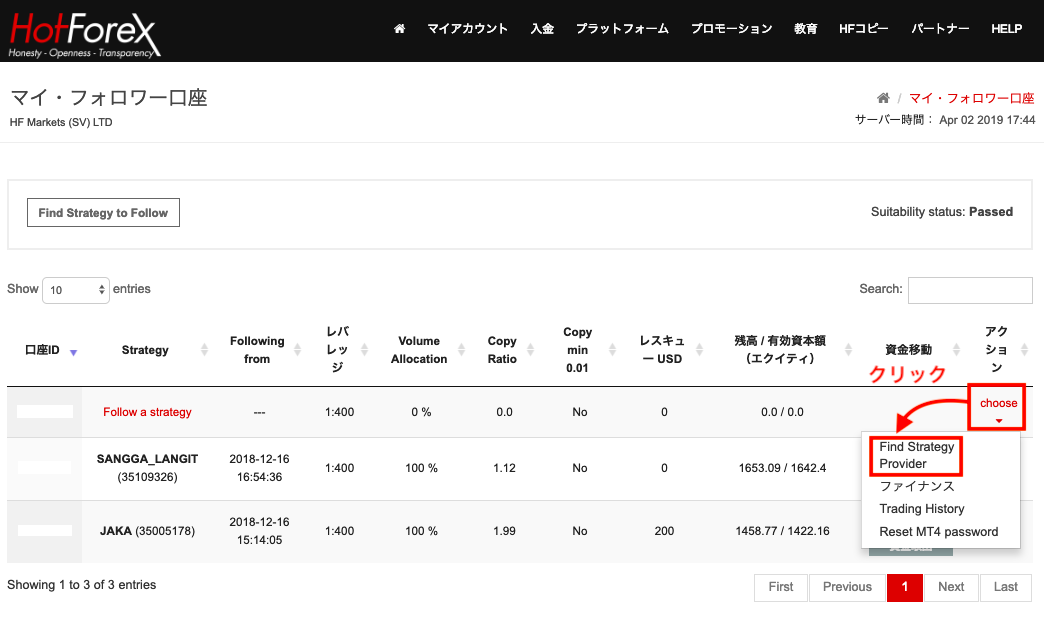Click rescue value 200 in JAKA row
The image size is (1044, 620).
[x=664, y=531]
